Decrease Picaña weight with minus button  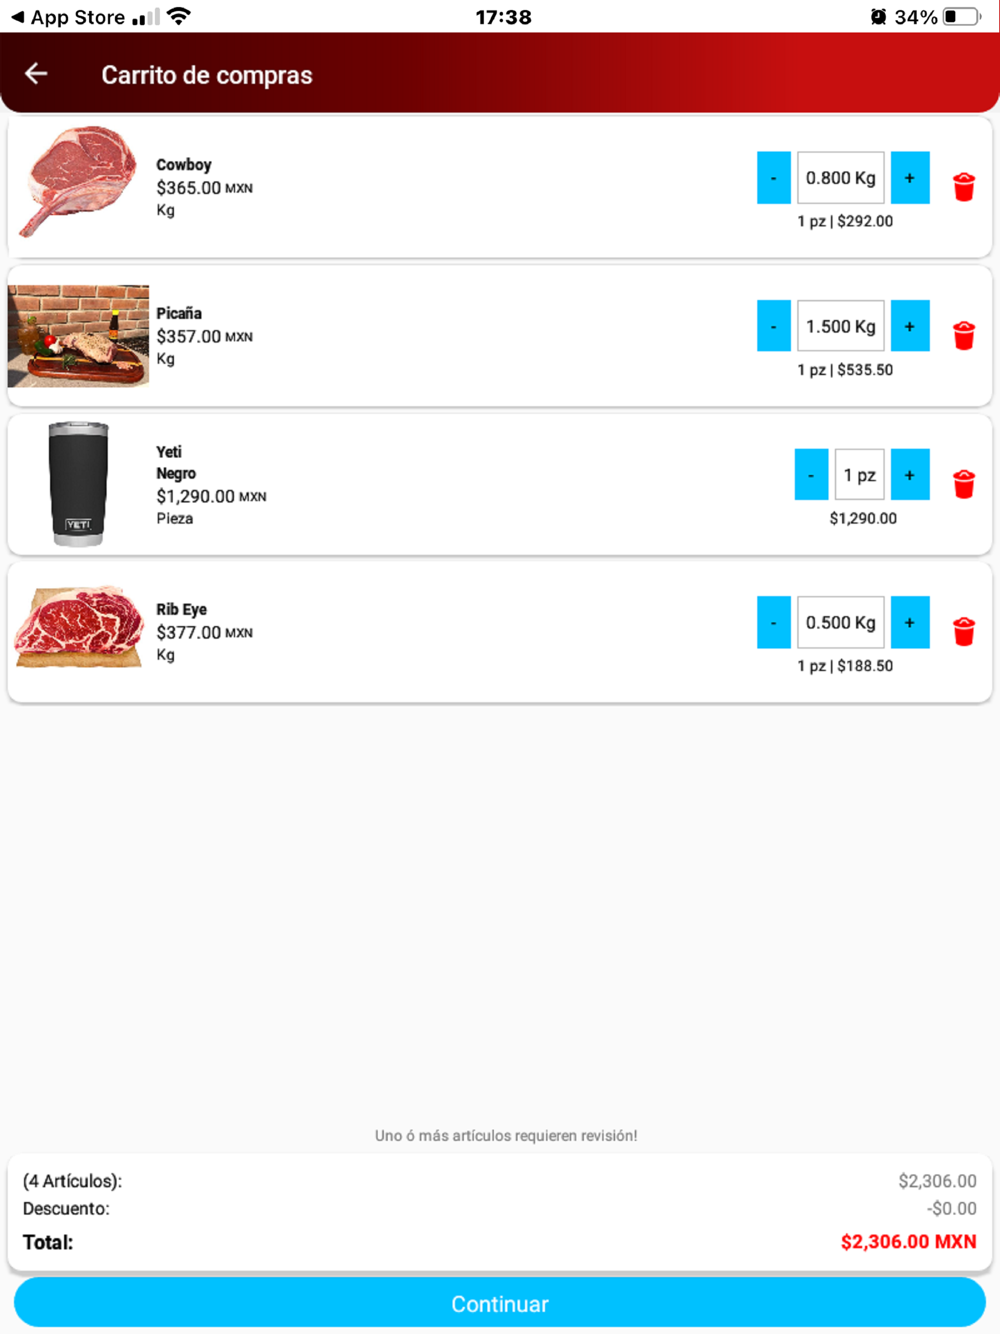774,326
